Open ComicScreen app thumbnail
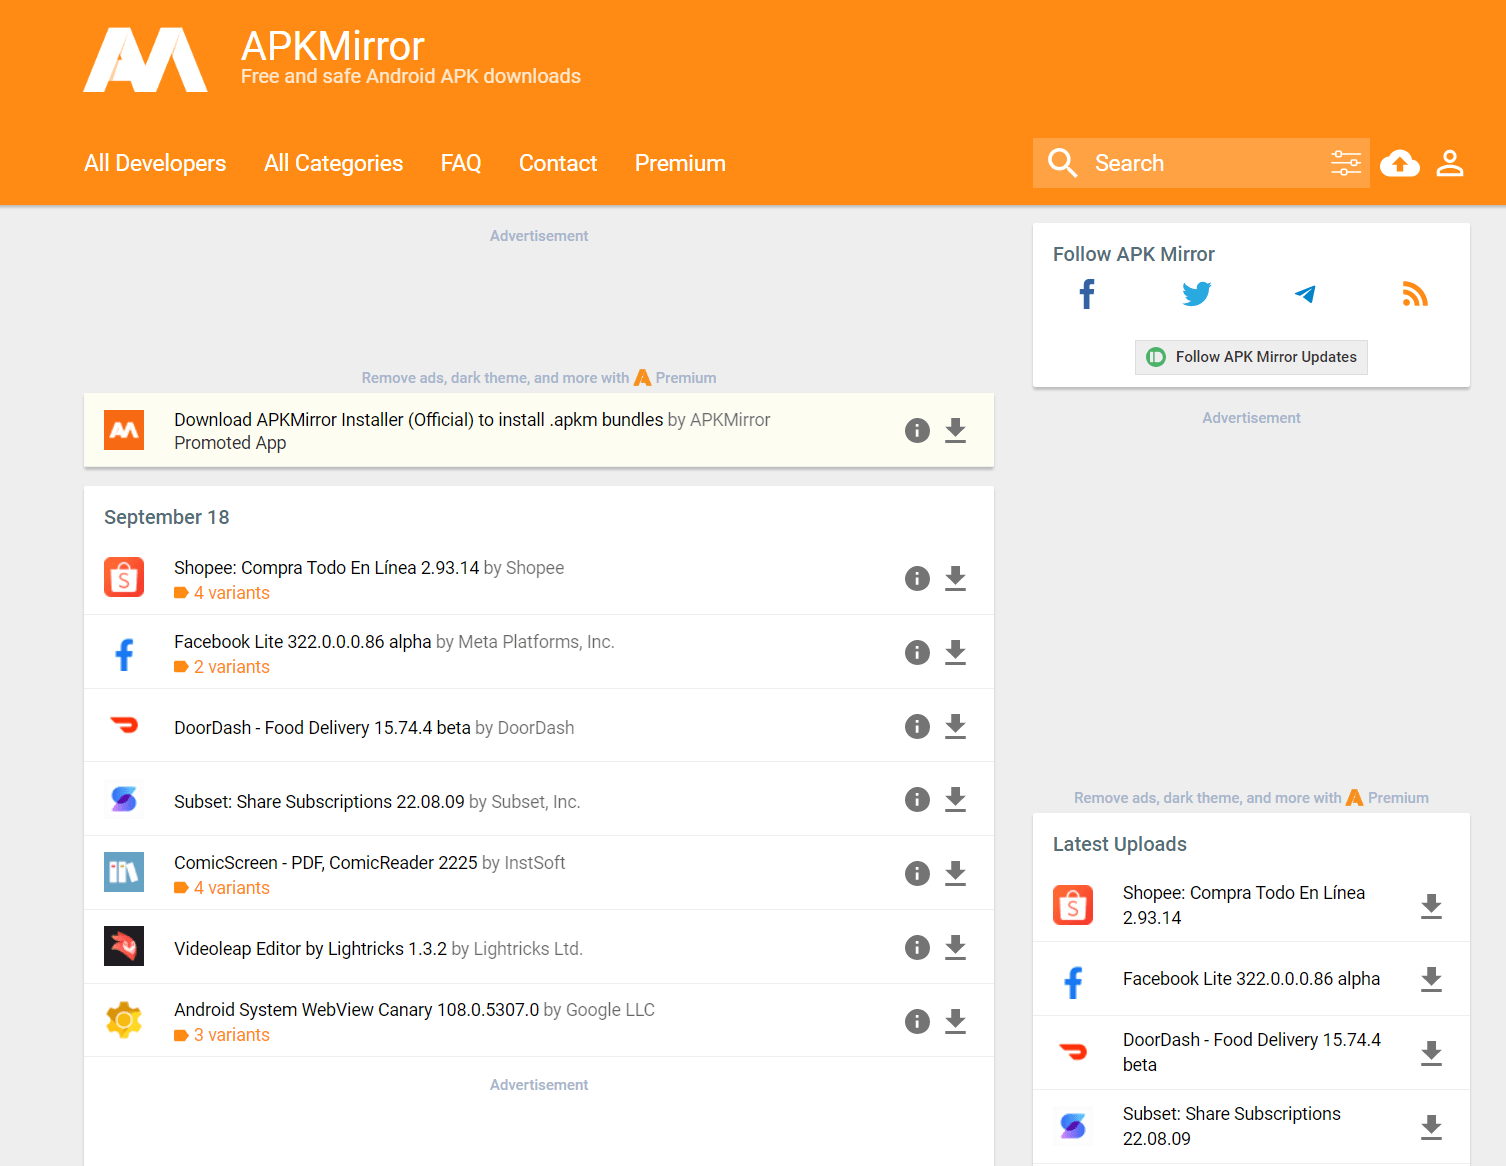The height and width of the screenshot is (1166, 1506). (x=124, y=872)
